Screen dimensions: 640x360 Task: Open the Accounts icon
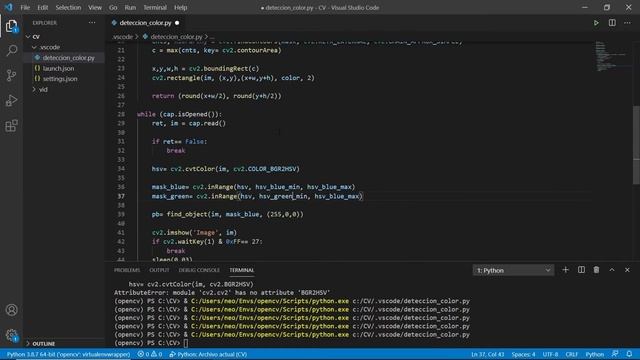click(x=11, y=310)
